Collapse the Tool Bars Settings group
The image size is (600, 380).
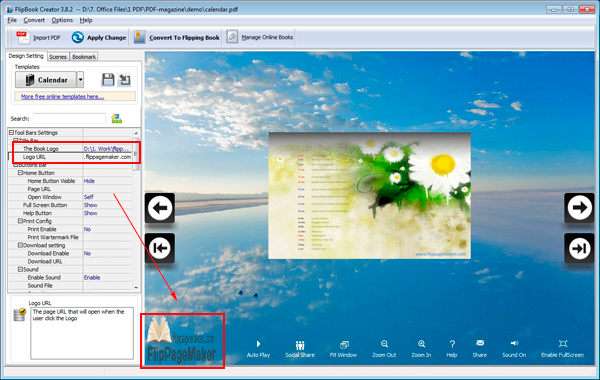click(x=11, y=132)
